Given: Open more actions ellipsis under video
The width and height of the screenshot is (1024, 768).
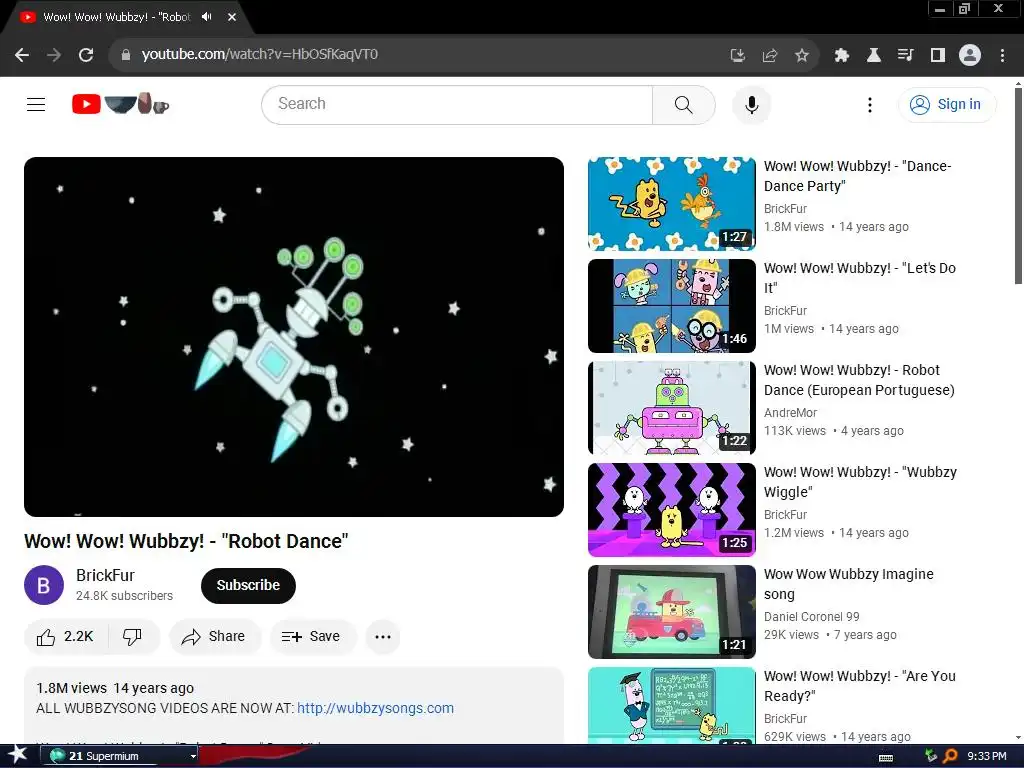Looking at the screenshot, I should [x=383, y=637].
